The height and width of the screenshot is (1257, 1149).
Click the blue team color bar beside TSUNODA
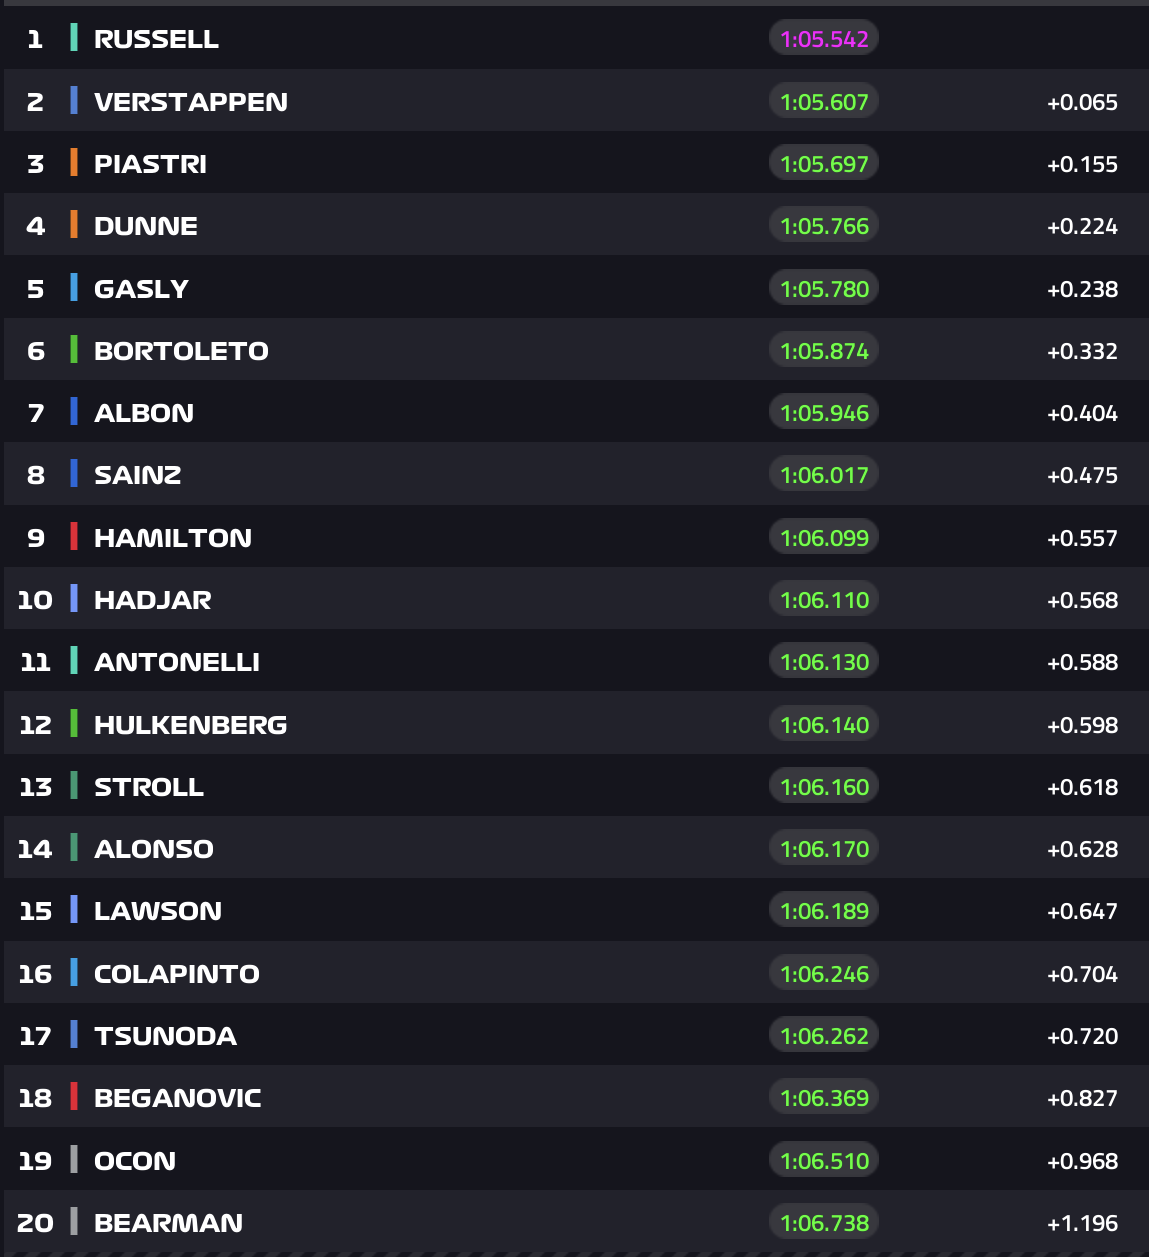(x=74, y=1035)
